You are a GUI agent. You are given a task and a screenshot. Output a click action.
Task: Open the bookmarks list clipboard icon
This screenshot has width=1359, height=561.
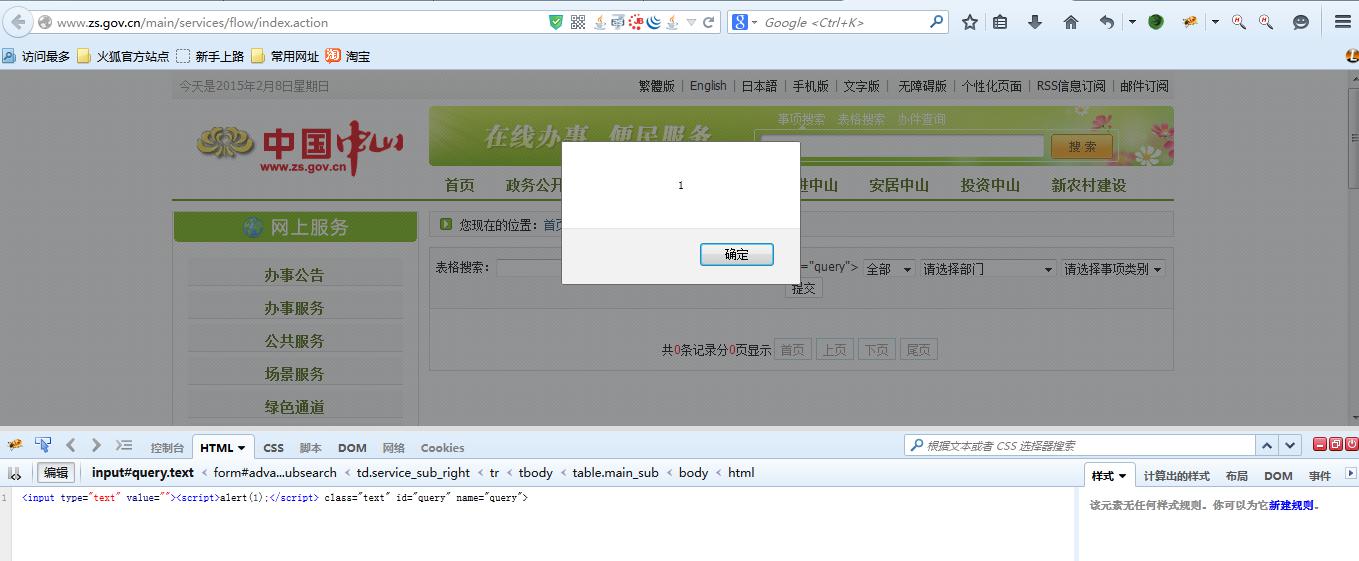(x=1000, y=22)
